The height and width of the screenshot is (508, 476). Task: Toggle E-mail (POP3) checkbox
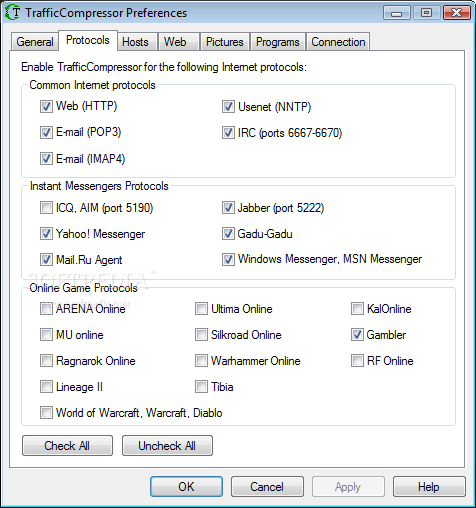[x=46, y=133]
